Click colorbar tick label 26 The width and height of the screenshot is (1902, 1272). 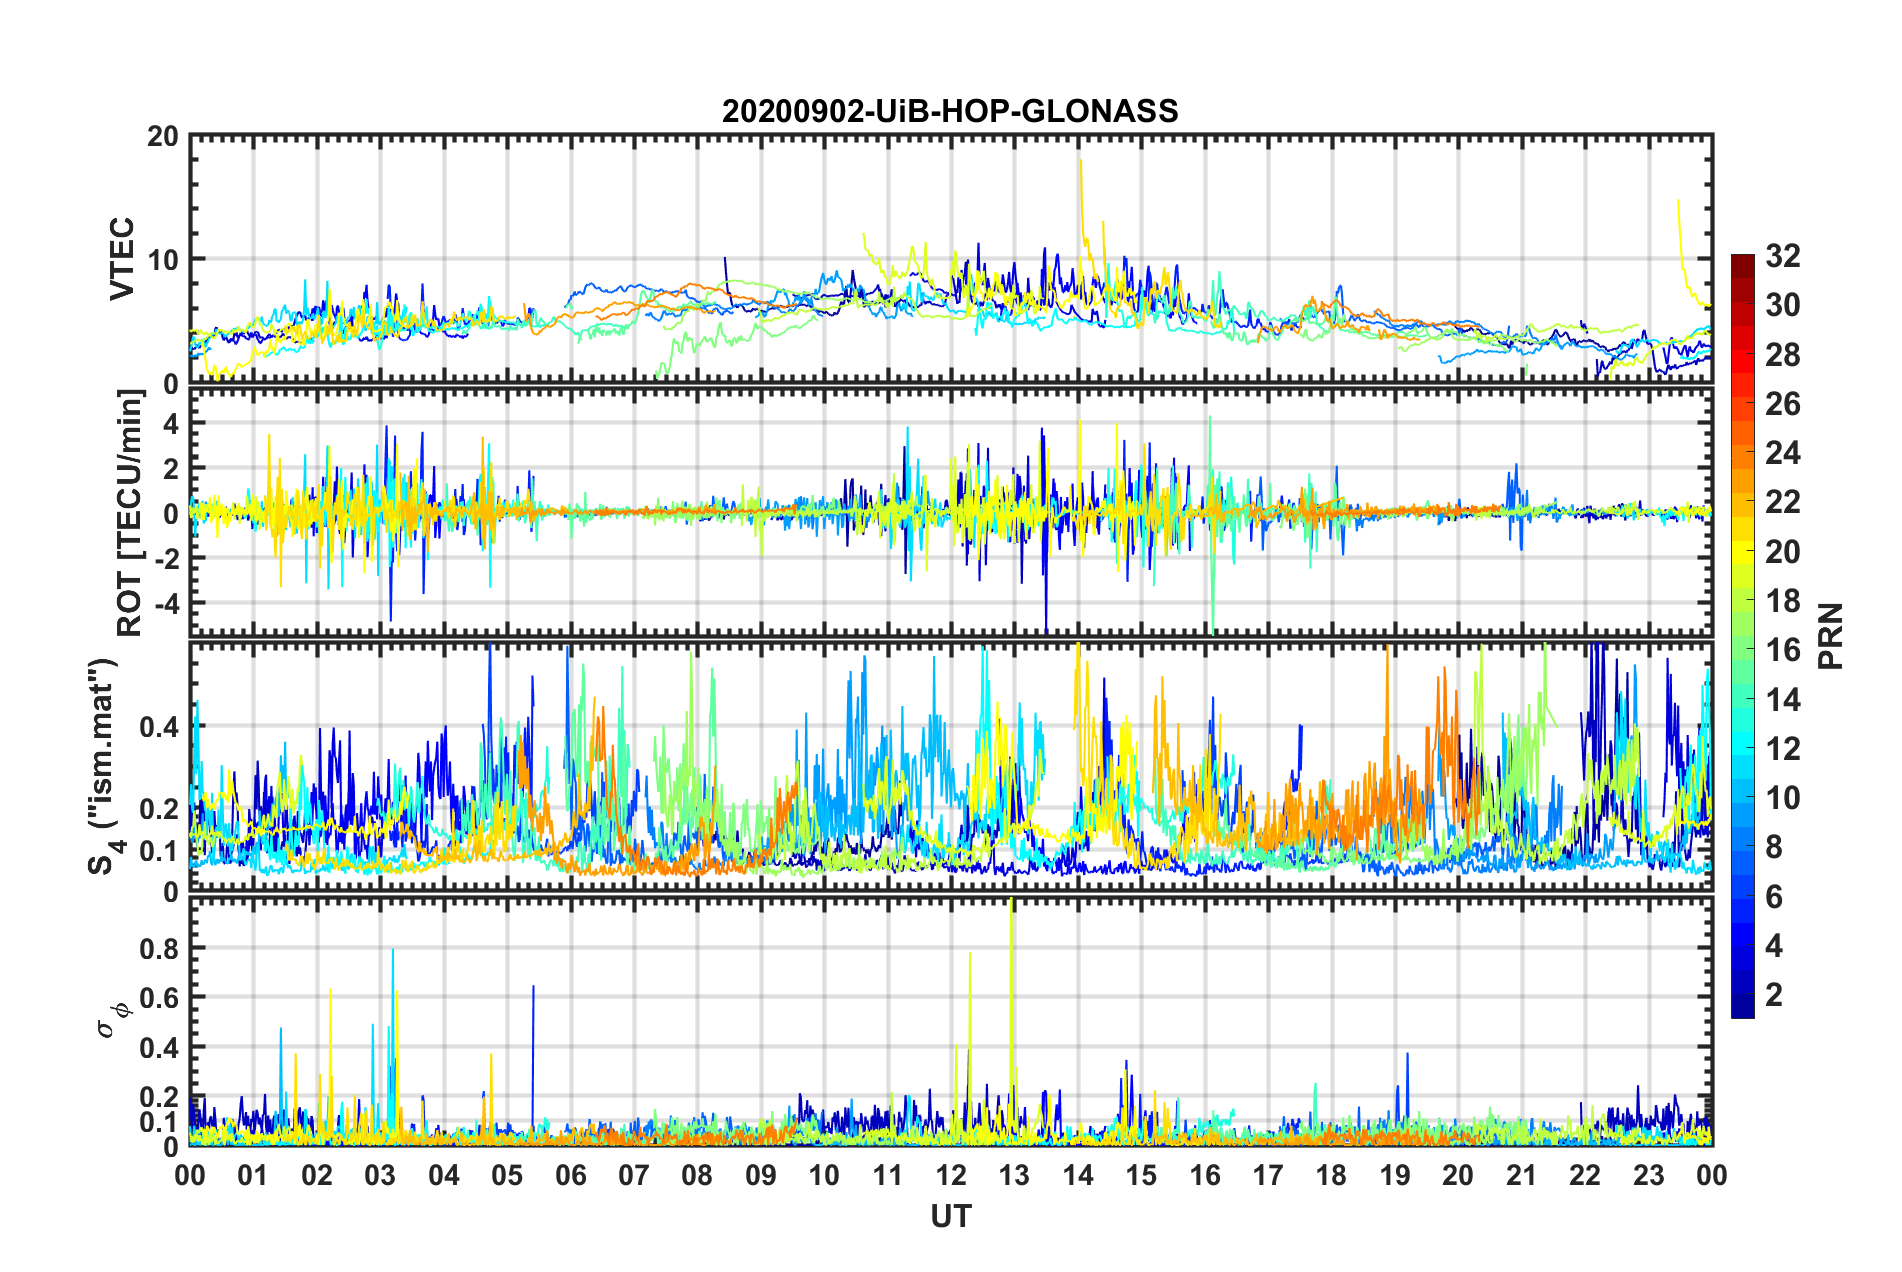(1782, 404)
